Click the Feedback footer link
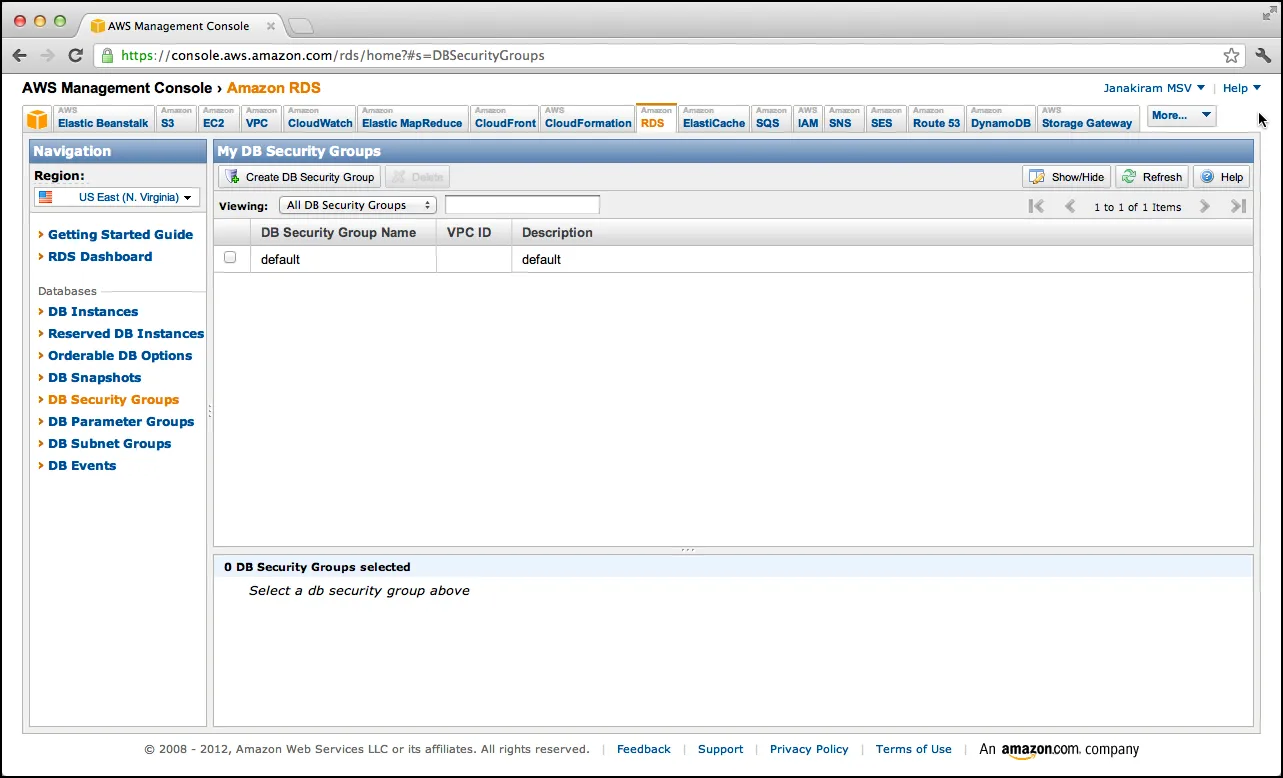 tap(644, 749)
